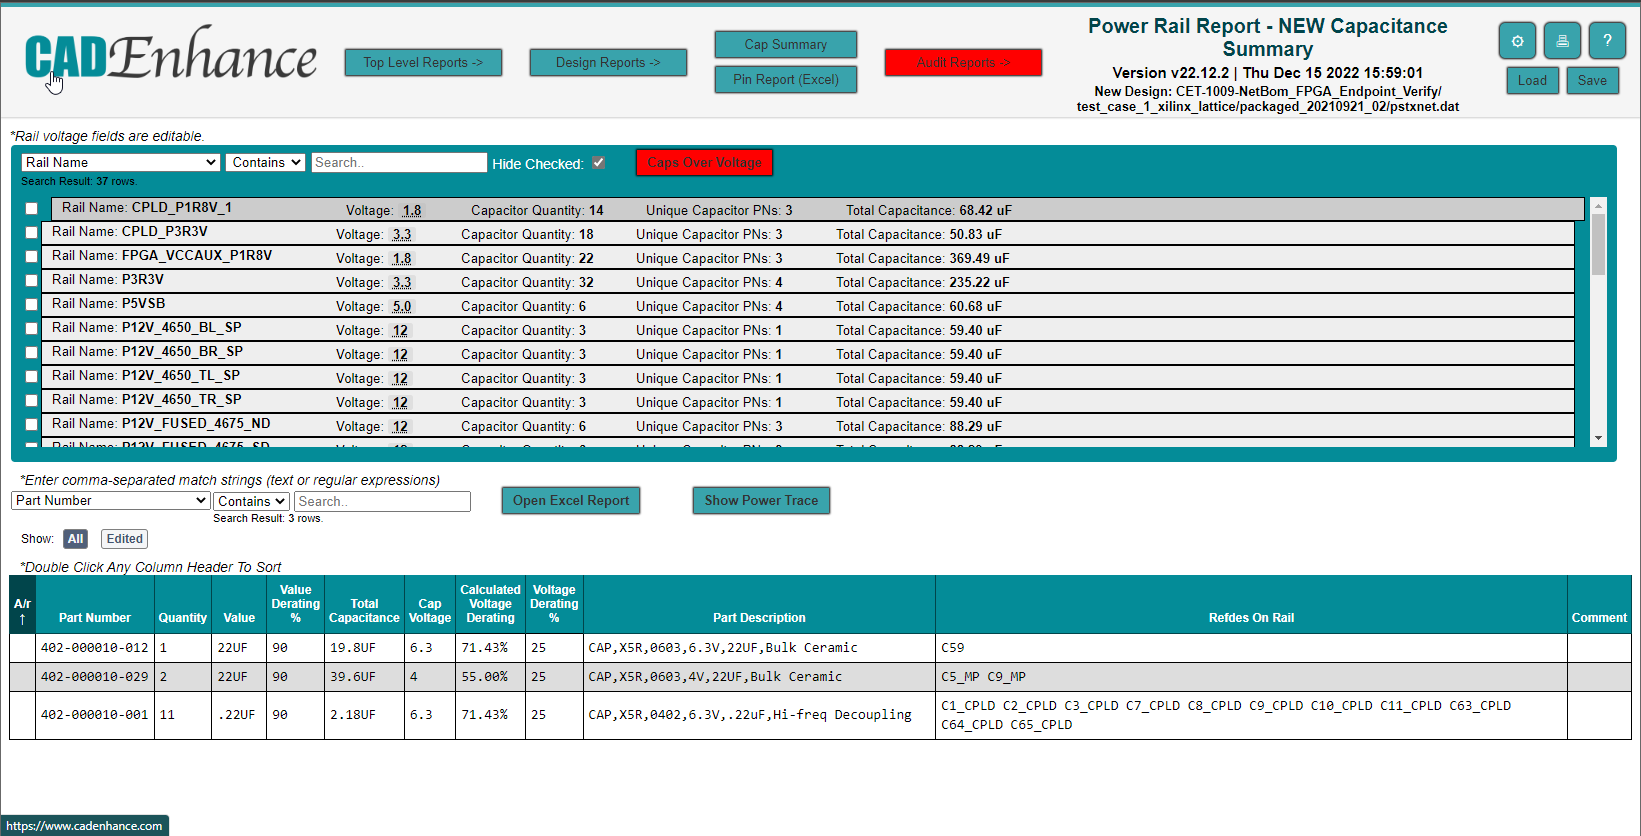Open the part search Contains dropdown
Image resolution: width=1641 pixels, height=836 pixels.
pyautogui.click(x=252, y=501)
